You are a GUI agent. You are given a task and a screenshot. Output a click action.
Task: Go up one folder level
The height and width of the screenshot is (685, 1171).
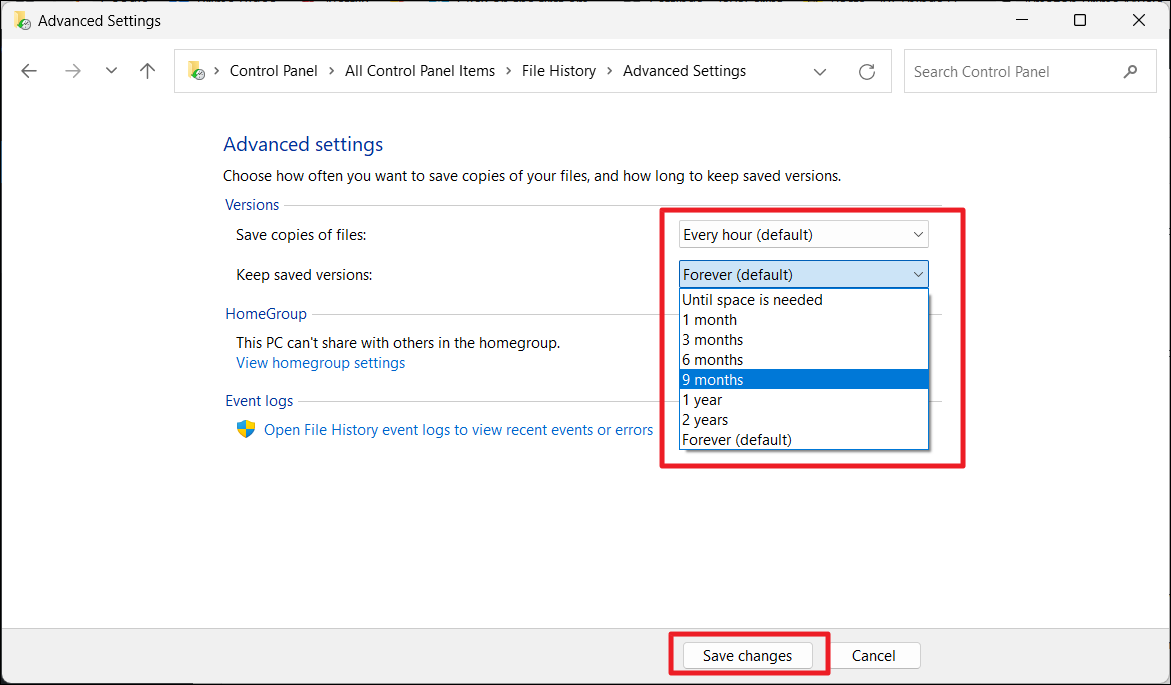tap(148, 71)
